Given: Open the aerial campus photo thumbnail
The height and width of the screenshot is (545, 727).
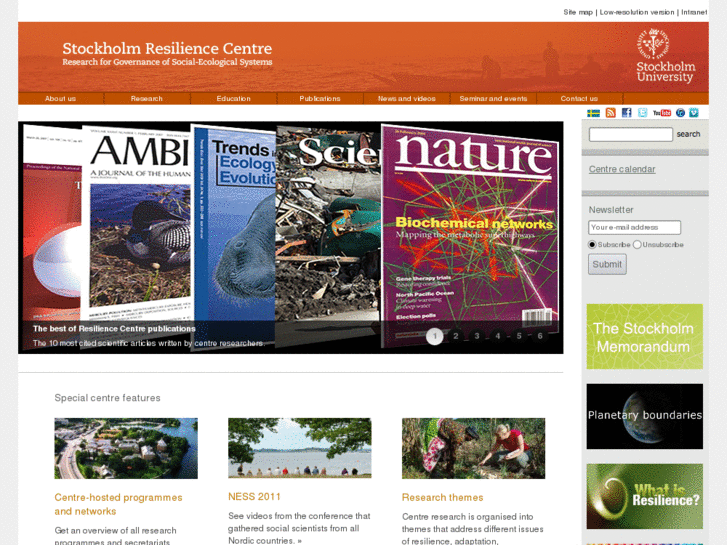Looking at the screenshot, I should (126, 448).
